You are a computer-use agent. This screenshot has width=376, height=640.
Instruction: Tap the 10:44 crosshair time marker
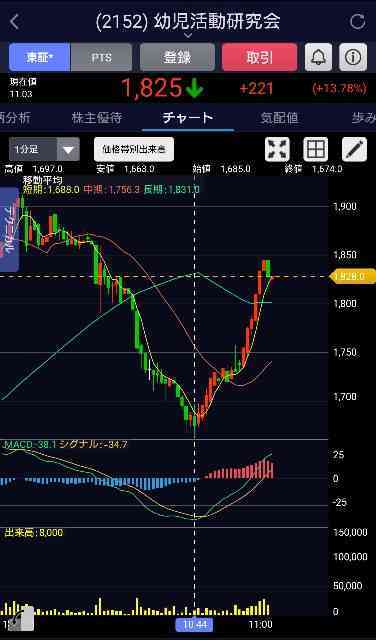pyautogui.click(x=194, y=624)
